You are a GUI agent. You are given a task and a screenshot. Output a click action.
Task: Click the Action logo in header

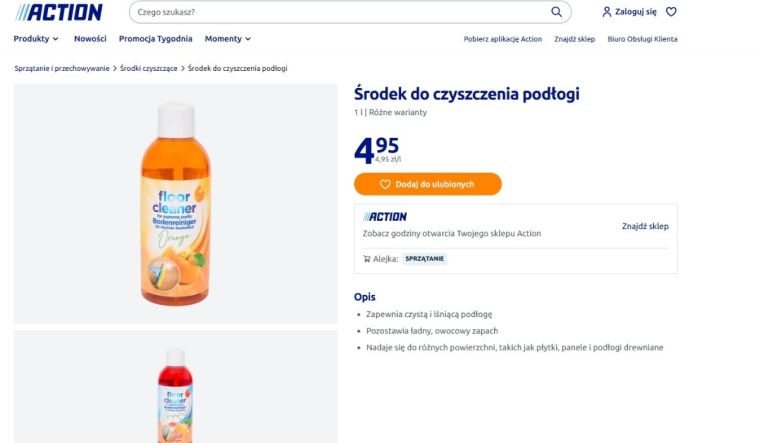coord(59,12)
